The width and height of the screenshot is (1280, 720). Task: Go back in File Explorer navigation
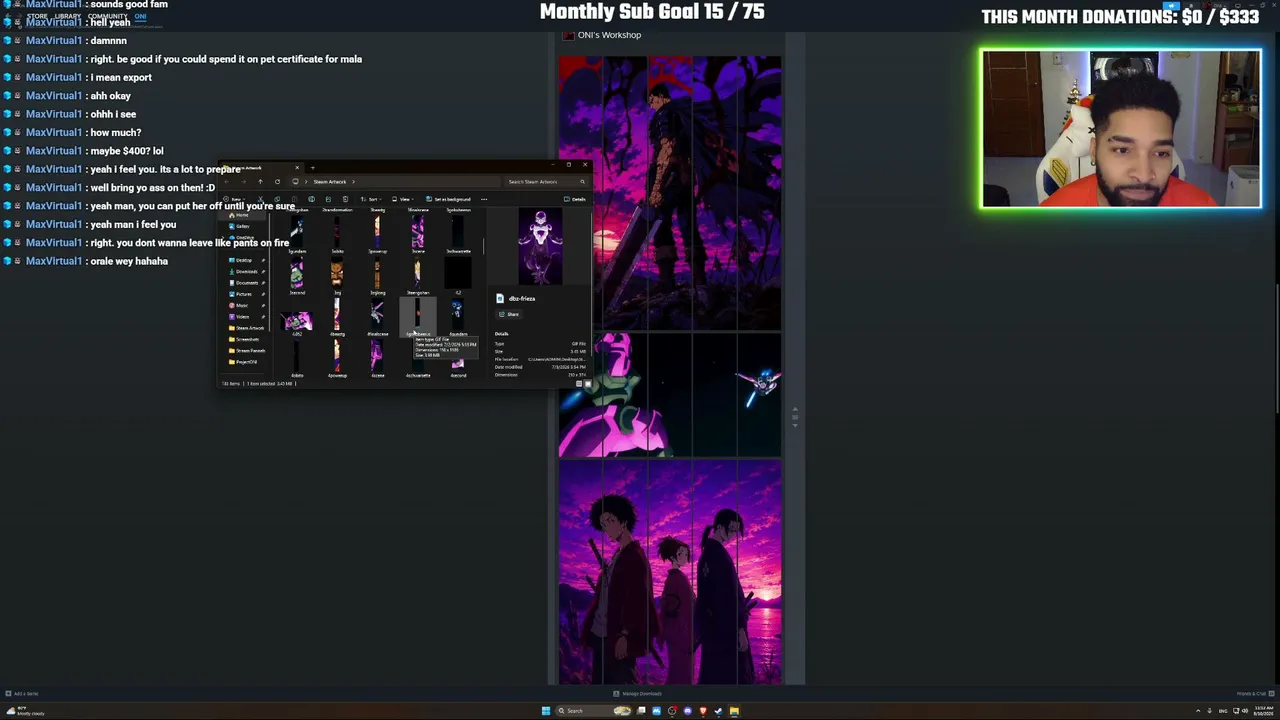pyautogui.click(x=227, y=182)
